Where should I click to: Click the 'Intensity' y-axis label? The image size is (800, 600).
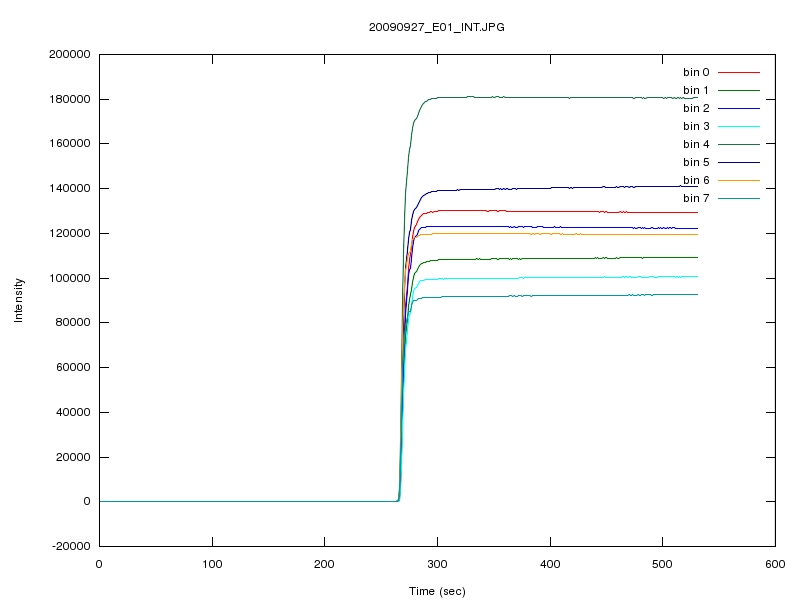[18, 300]
